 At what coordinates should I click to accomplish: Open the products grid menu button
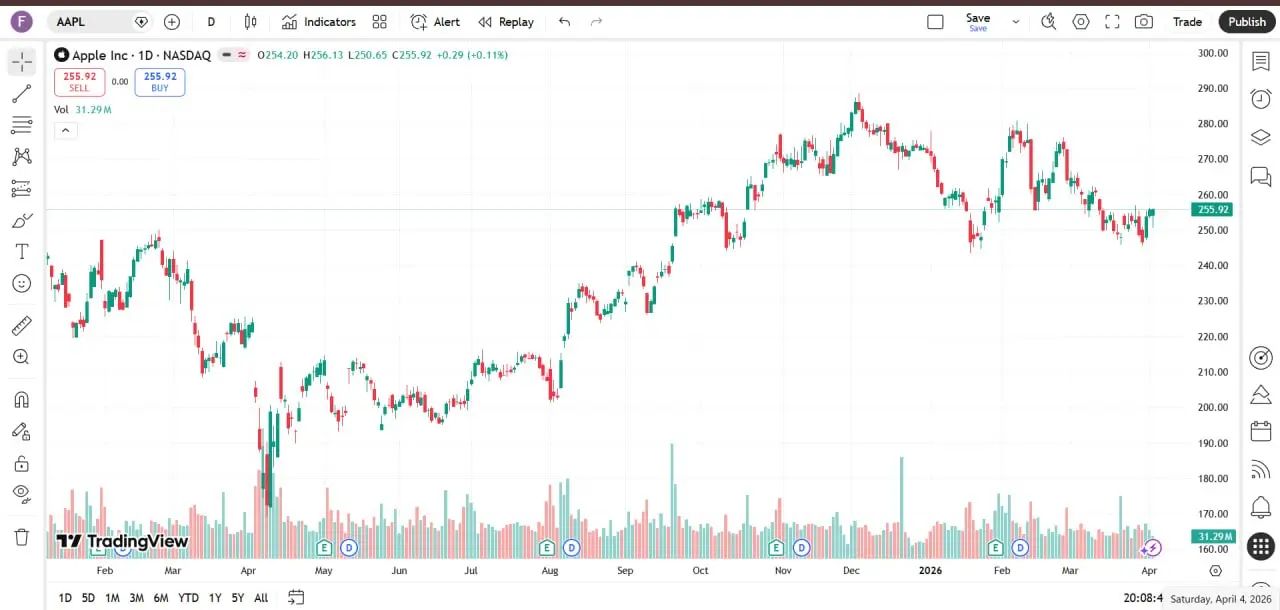pyautogui.click(x=1261, y=546)
